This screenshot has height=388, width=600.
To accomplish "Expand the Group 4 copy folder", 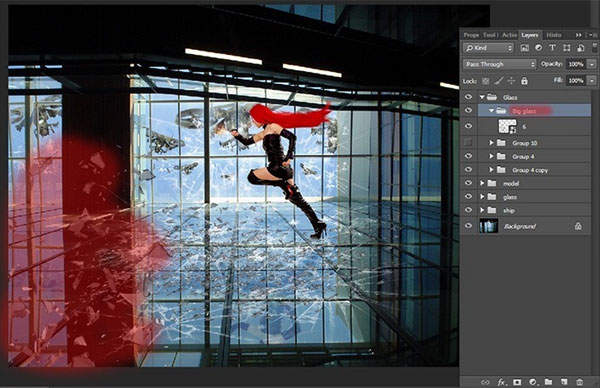I will 491,170.
